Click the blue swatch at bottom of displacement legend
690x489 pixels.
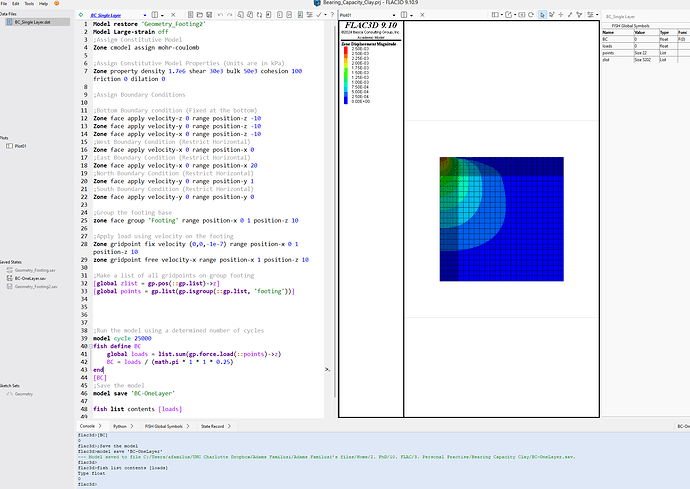click(346, 101)
